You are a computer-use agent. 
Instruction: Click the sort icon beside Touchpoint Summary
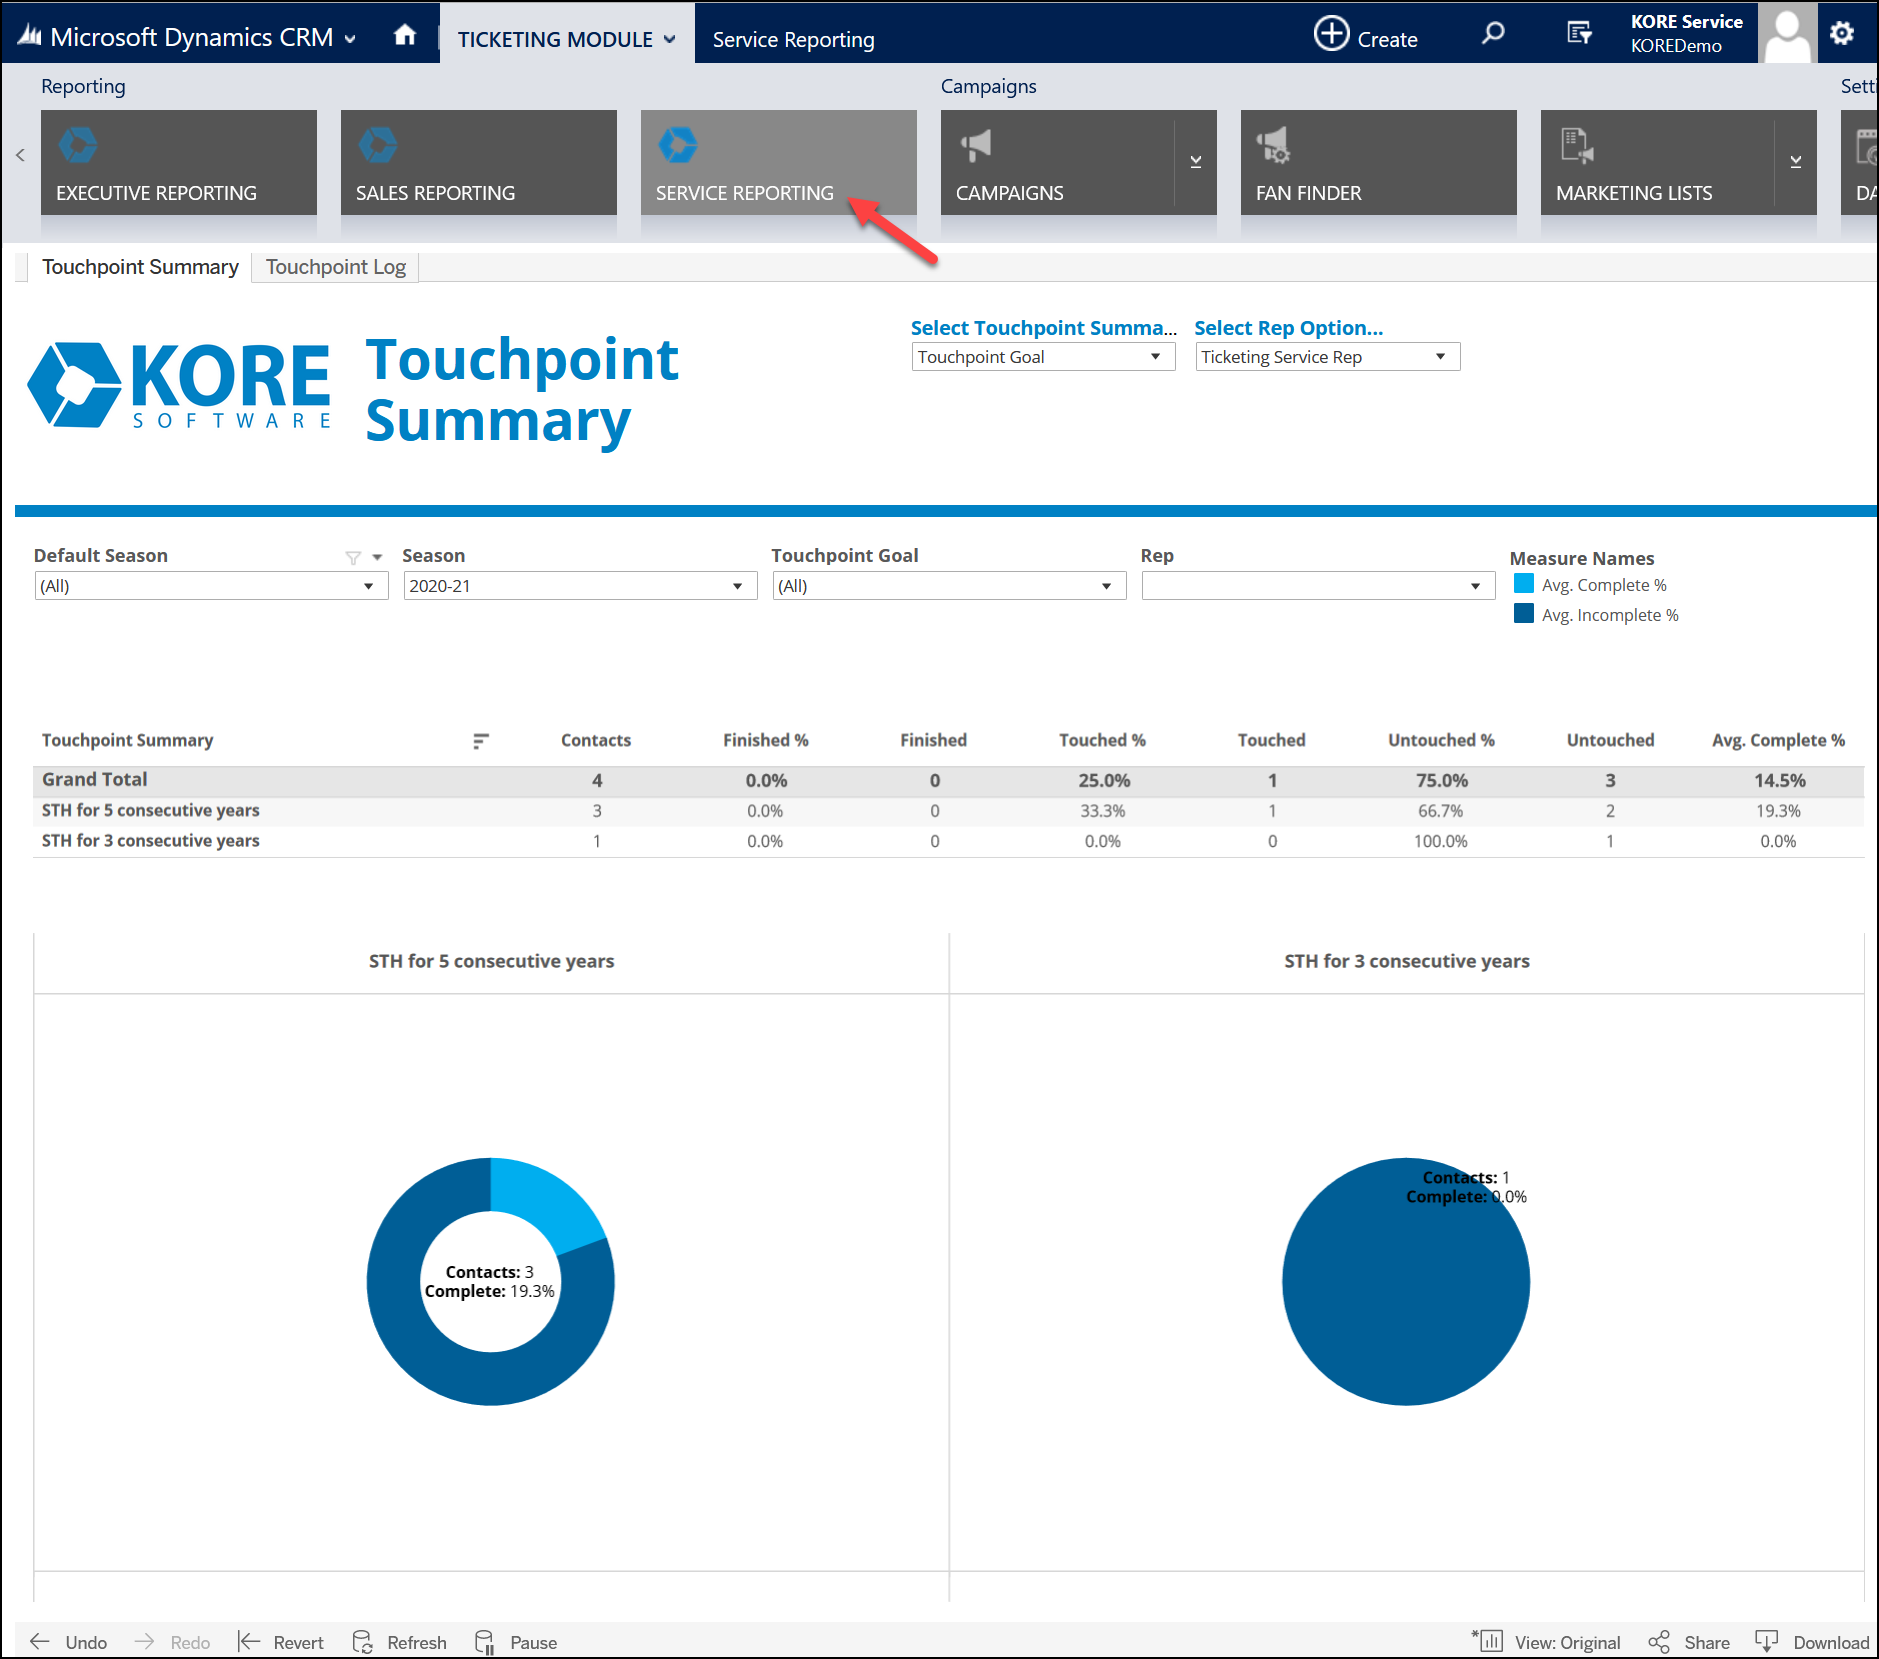(x=481, y=741)
